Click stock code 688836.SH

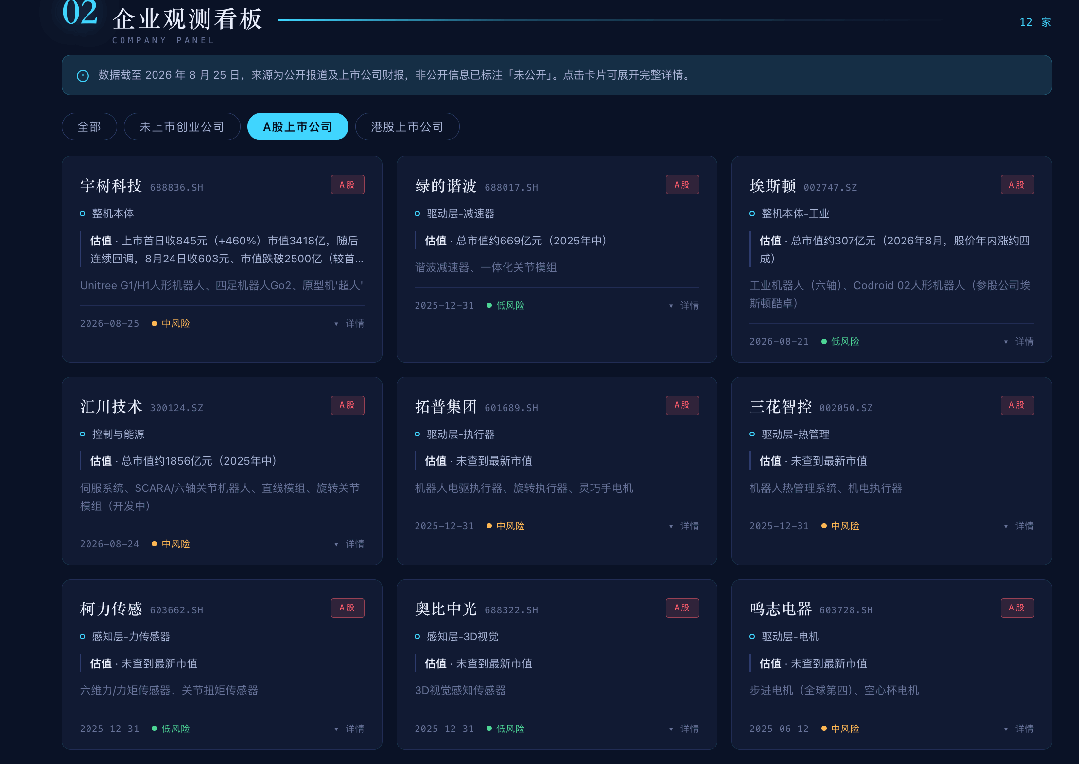177,187
